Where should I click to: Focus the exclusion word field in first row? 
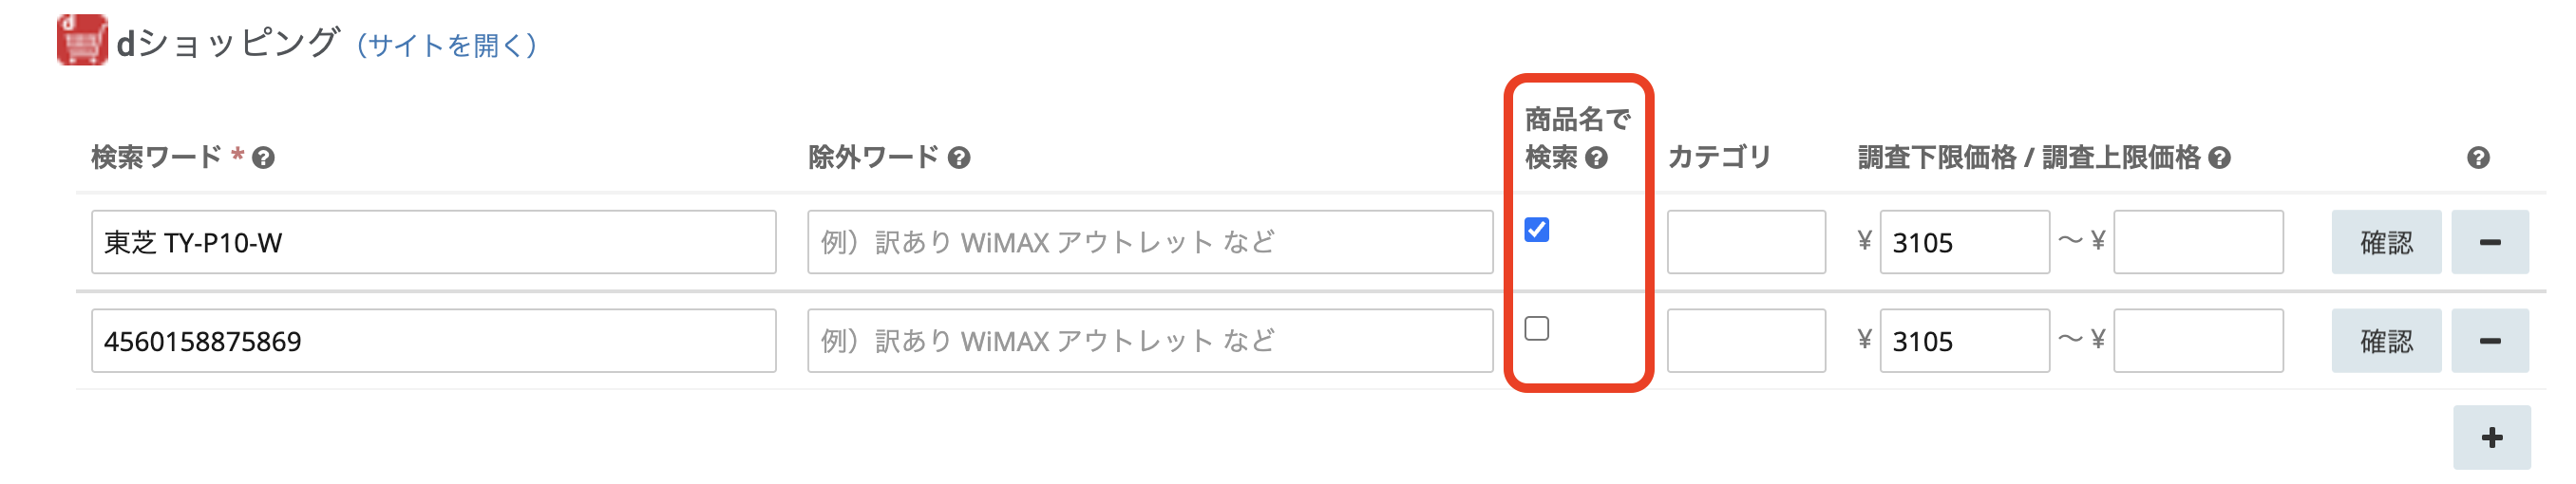point(1150,242)
